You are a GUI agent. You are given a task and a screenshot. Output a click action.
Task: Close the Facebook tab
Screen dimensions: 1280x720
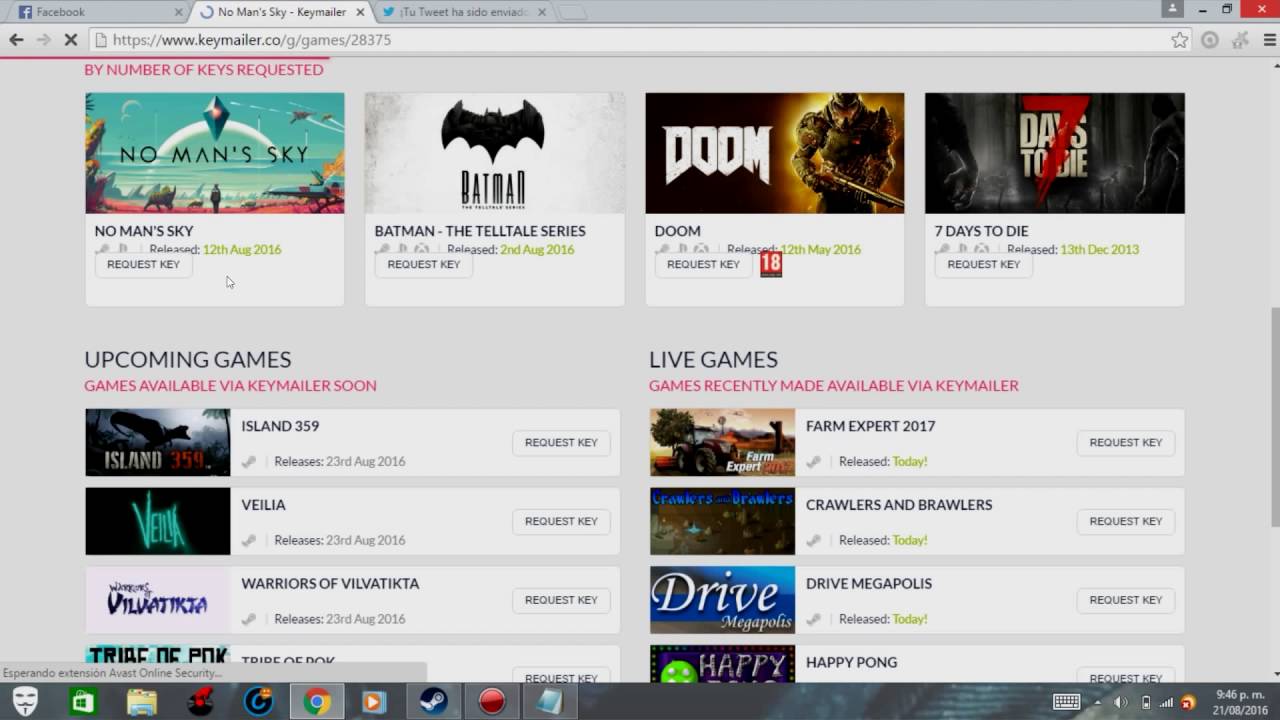pos(179,12)
